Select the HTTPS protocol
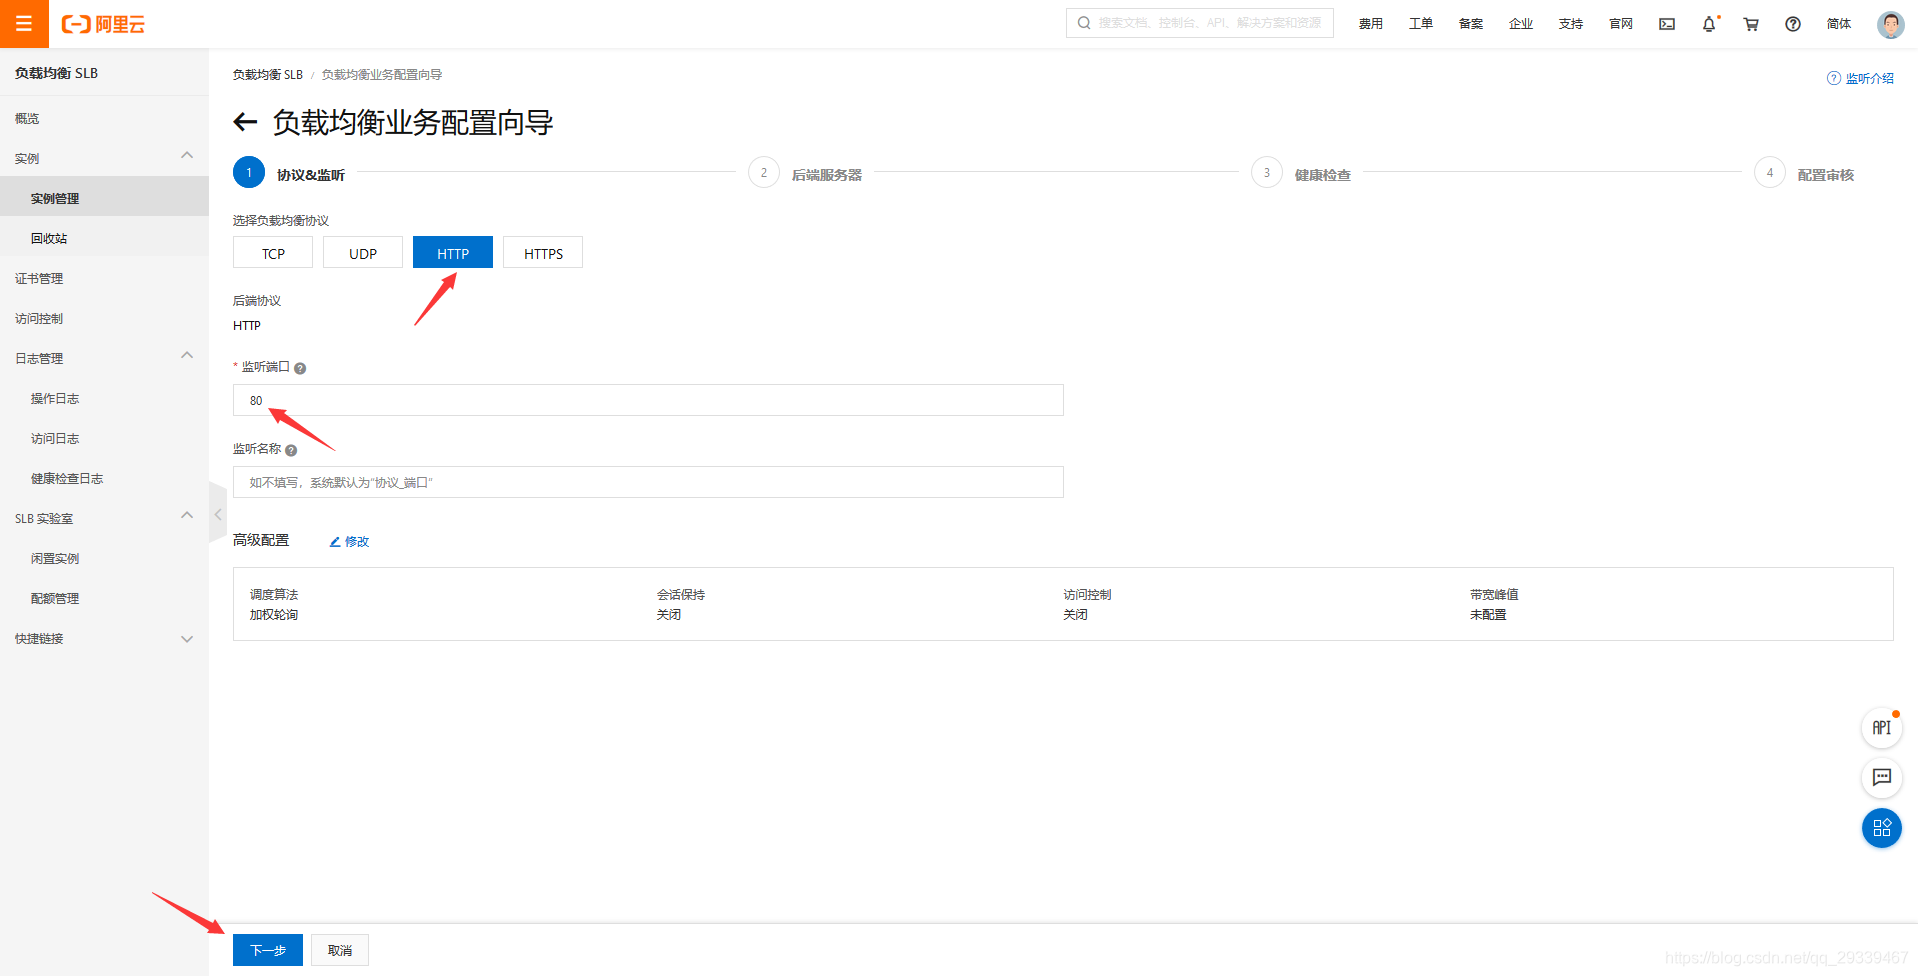This screenshot has height=976, width=1918. click(x=543, y=253)
